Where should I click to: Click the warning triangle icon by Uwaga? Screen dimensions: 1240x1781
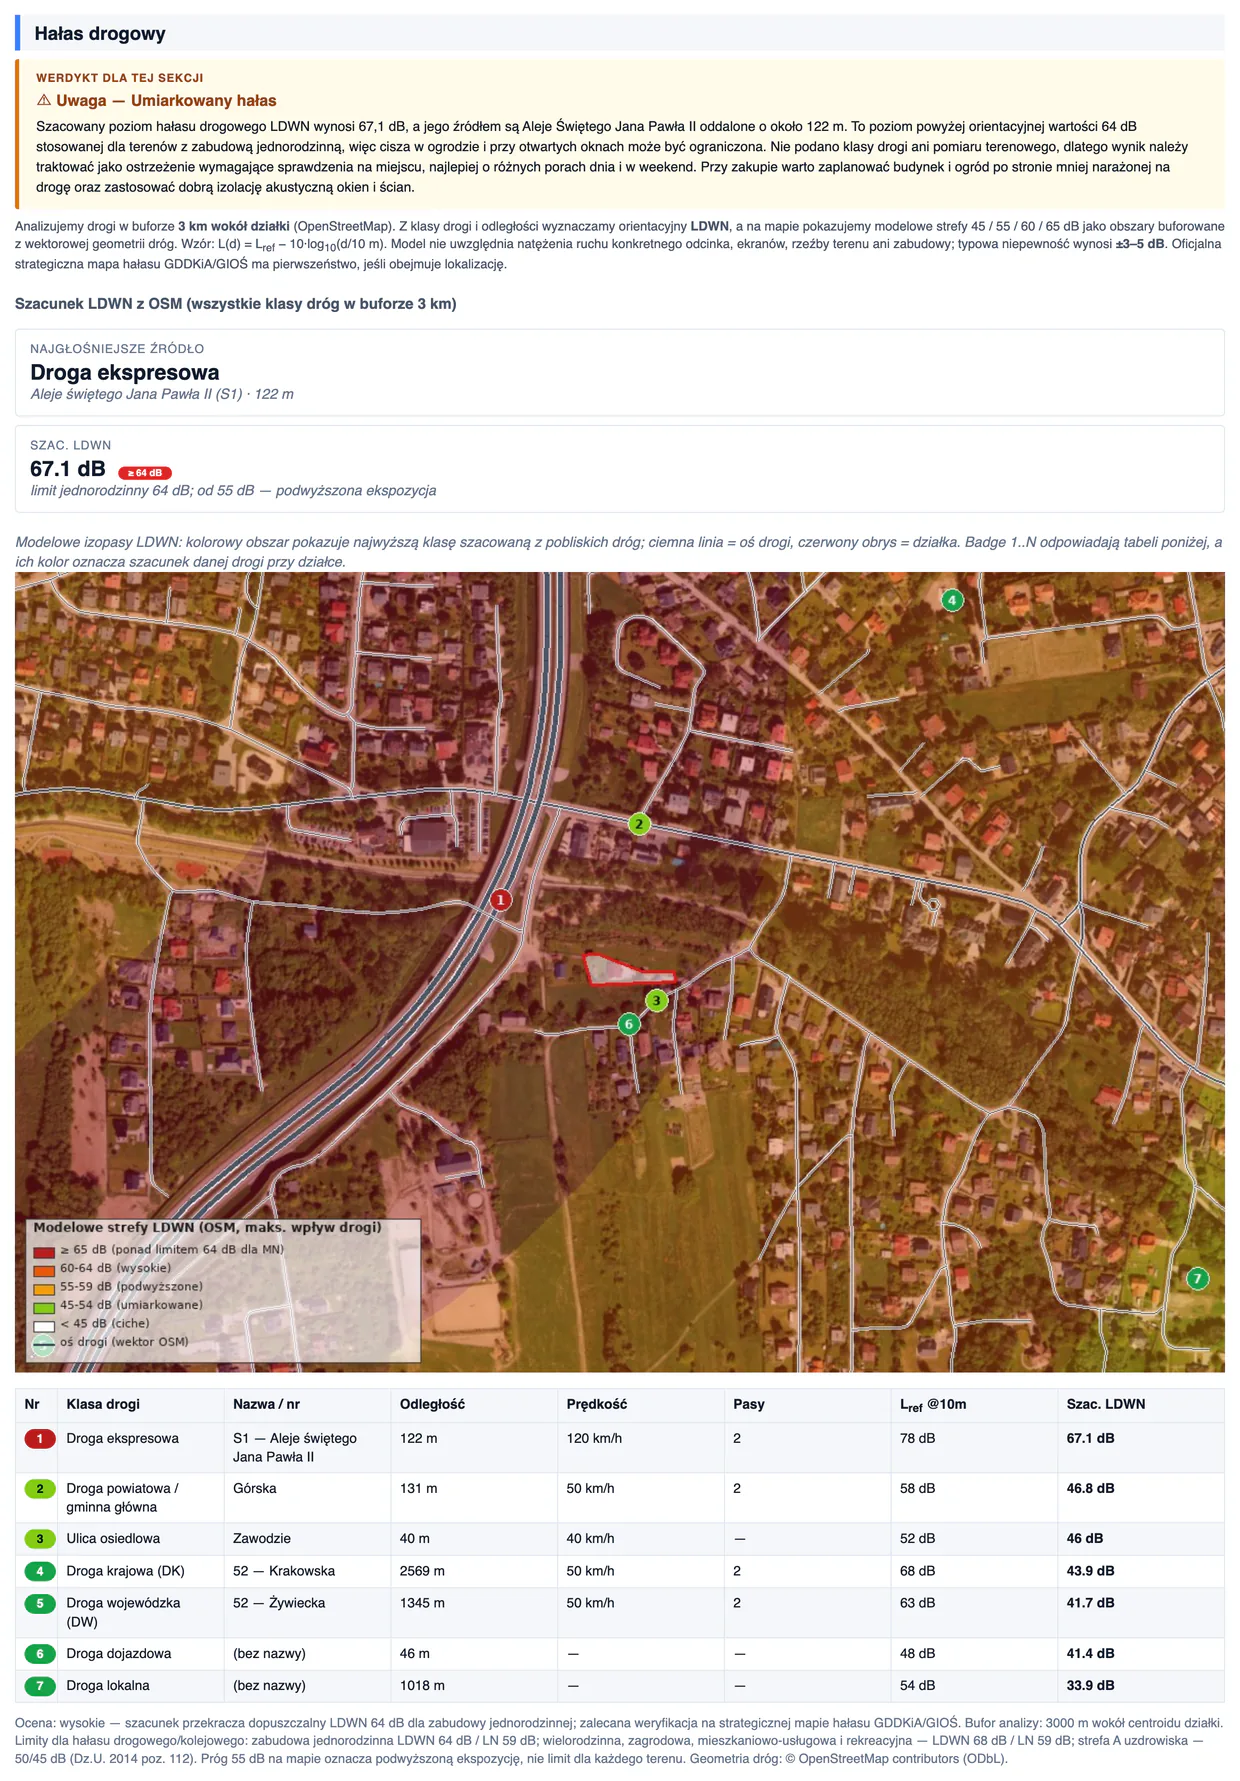coord(44,100)
